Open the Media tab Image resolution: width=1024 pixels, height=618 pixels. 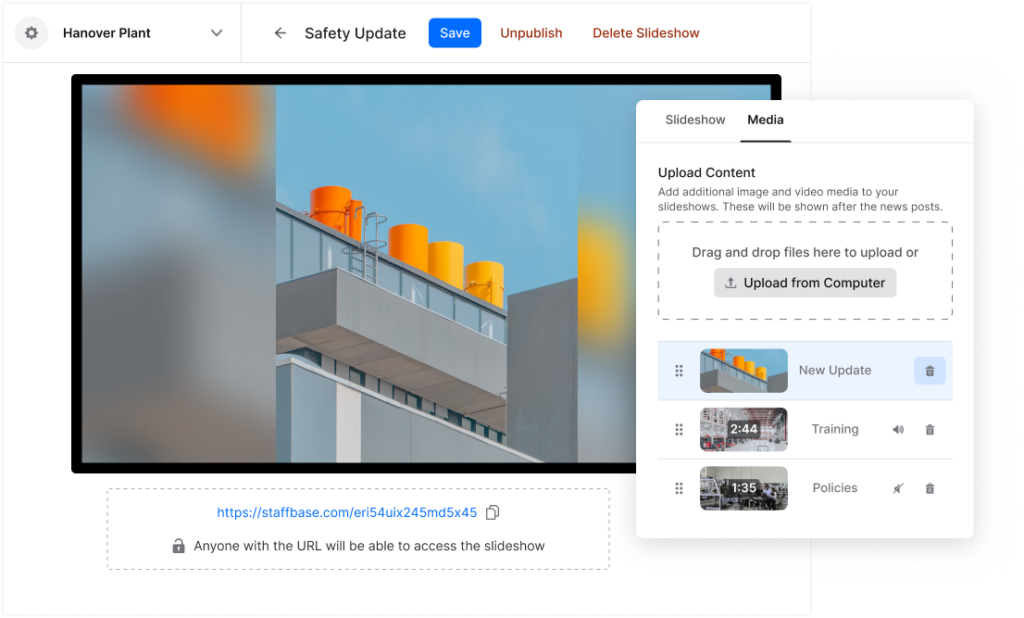[765, 120]
